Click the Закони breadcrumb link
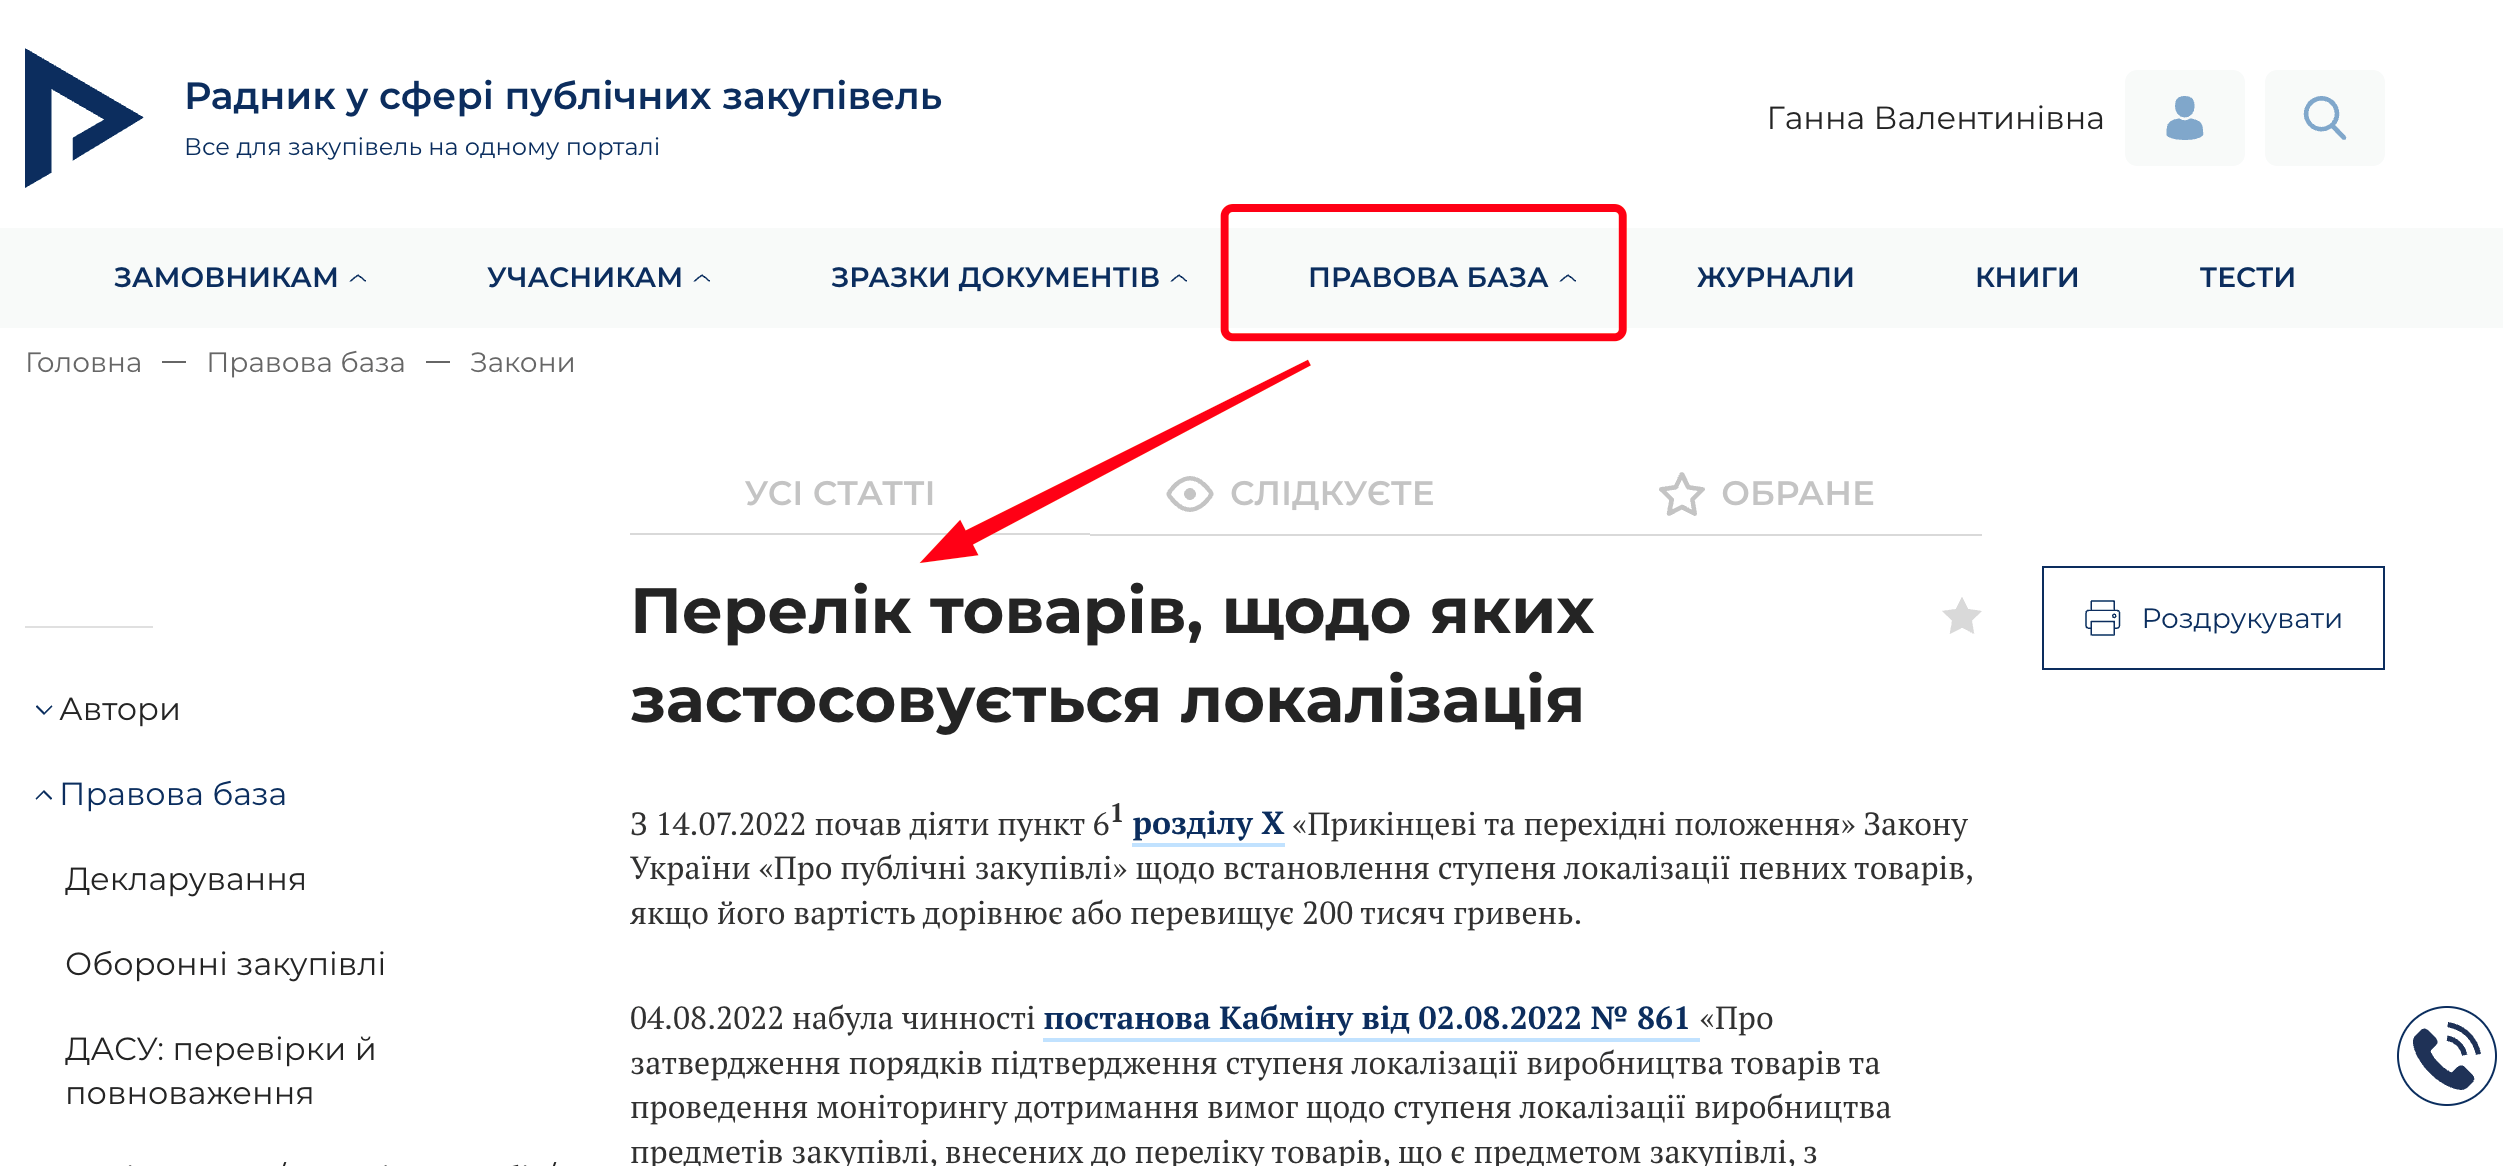This screenshot has width=2503, height=1166. pyautogui.click(x=522, y=363)
